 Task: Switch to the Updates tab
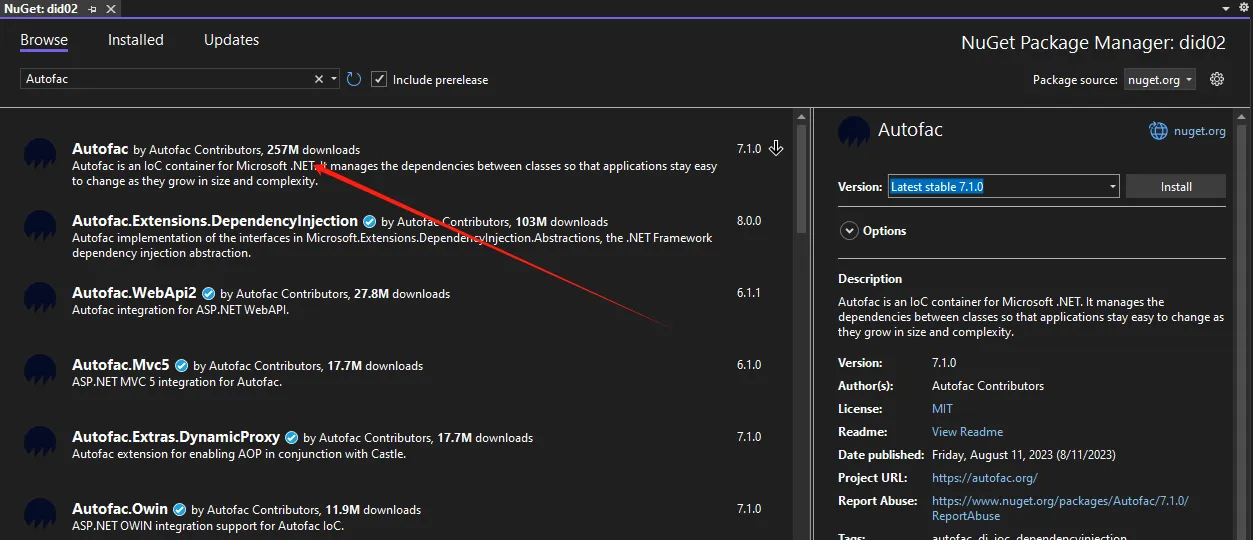click(x=231, y=40)
